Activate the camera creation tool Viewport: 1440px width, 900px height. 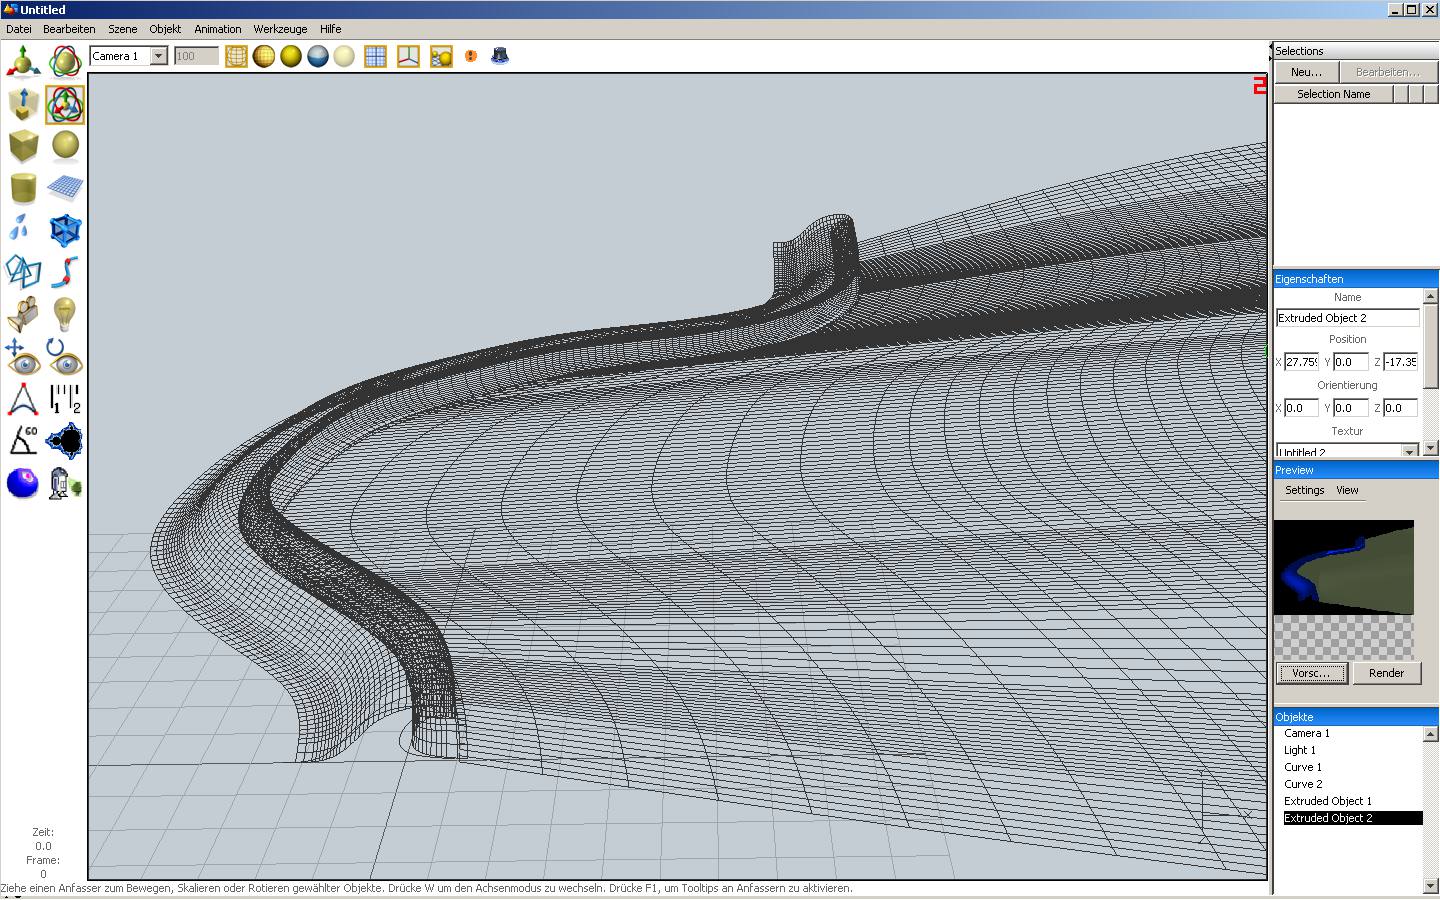pyautogui.click(x=23, y=314)
